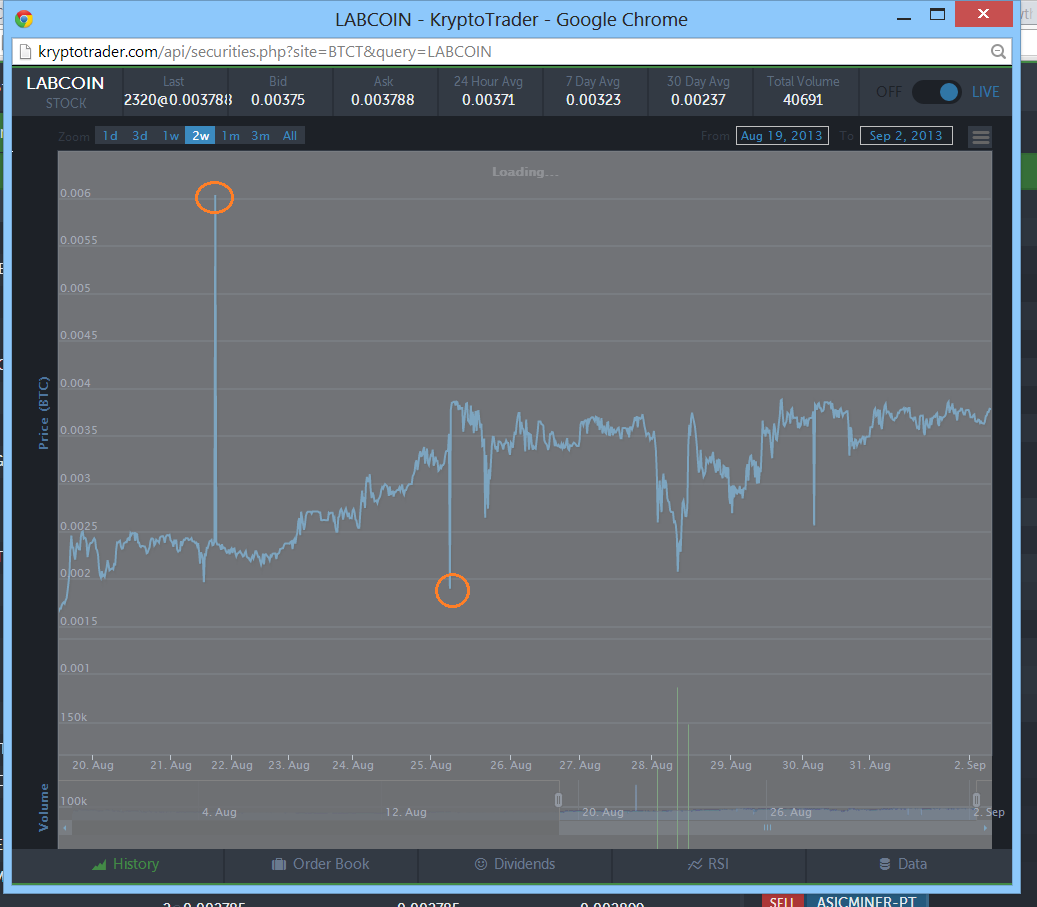1037x907 pixels.
Task: Open the chart hamburger export menu
Action: [x=981, y=137]
